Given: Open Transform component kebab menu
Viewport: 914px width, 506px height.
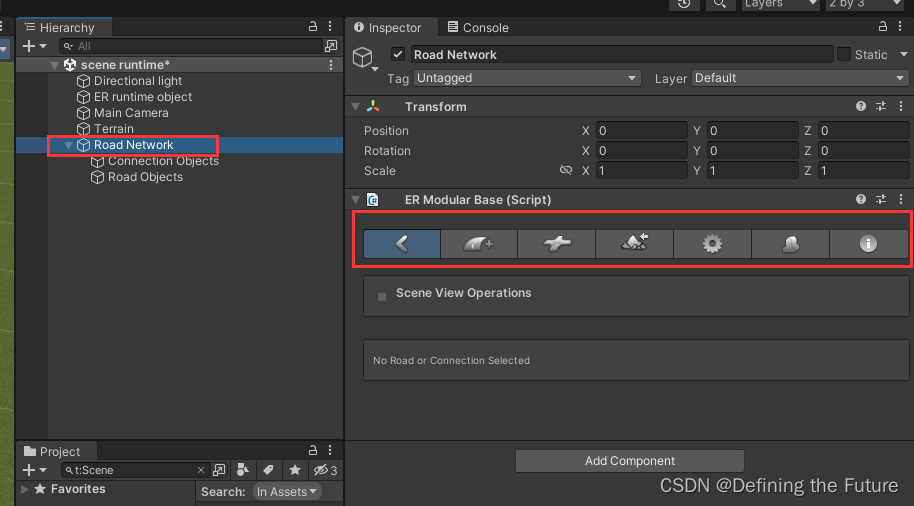Looking at the screenshot, I should click(901, 106).
